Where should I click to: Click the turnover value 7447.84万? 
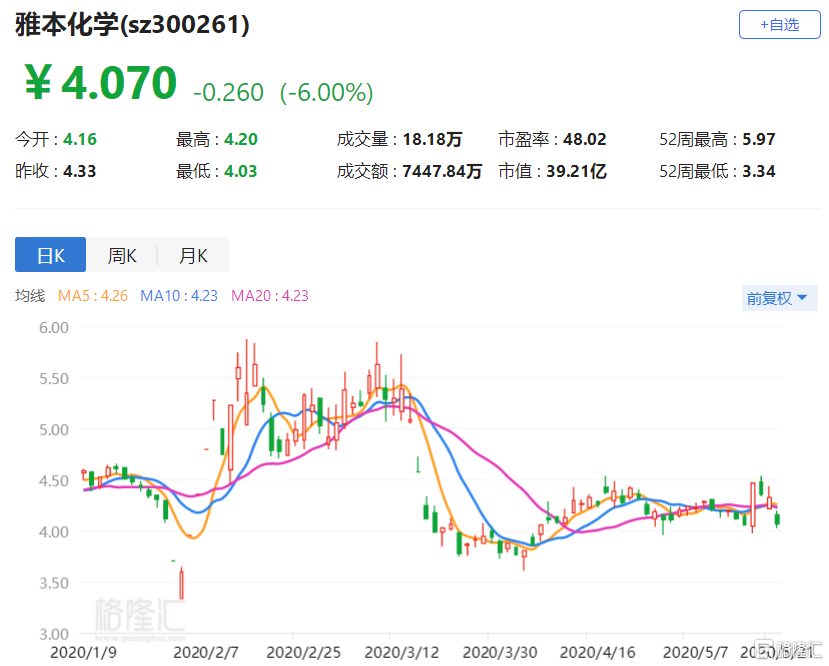tap(442, 171)
